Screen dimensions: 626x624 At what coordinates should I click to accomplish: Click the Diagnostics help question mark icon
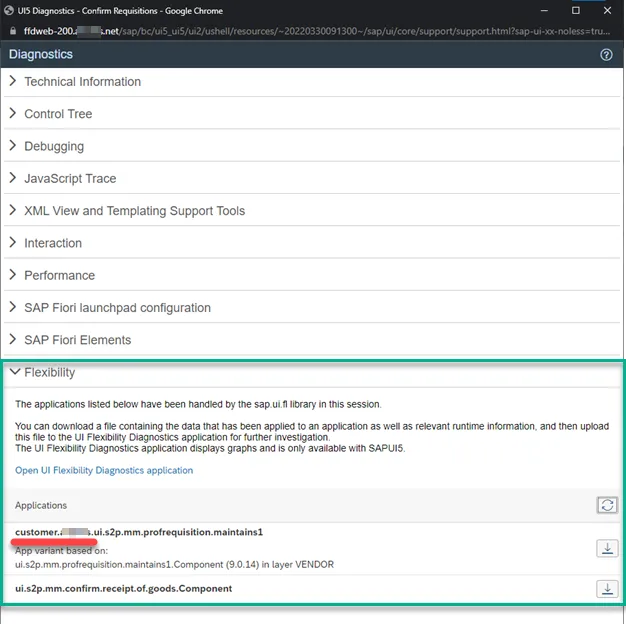[x=606, y=55]
